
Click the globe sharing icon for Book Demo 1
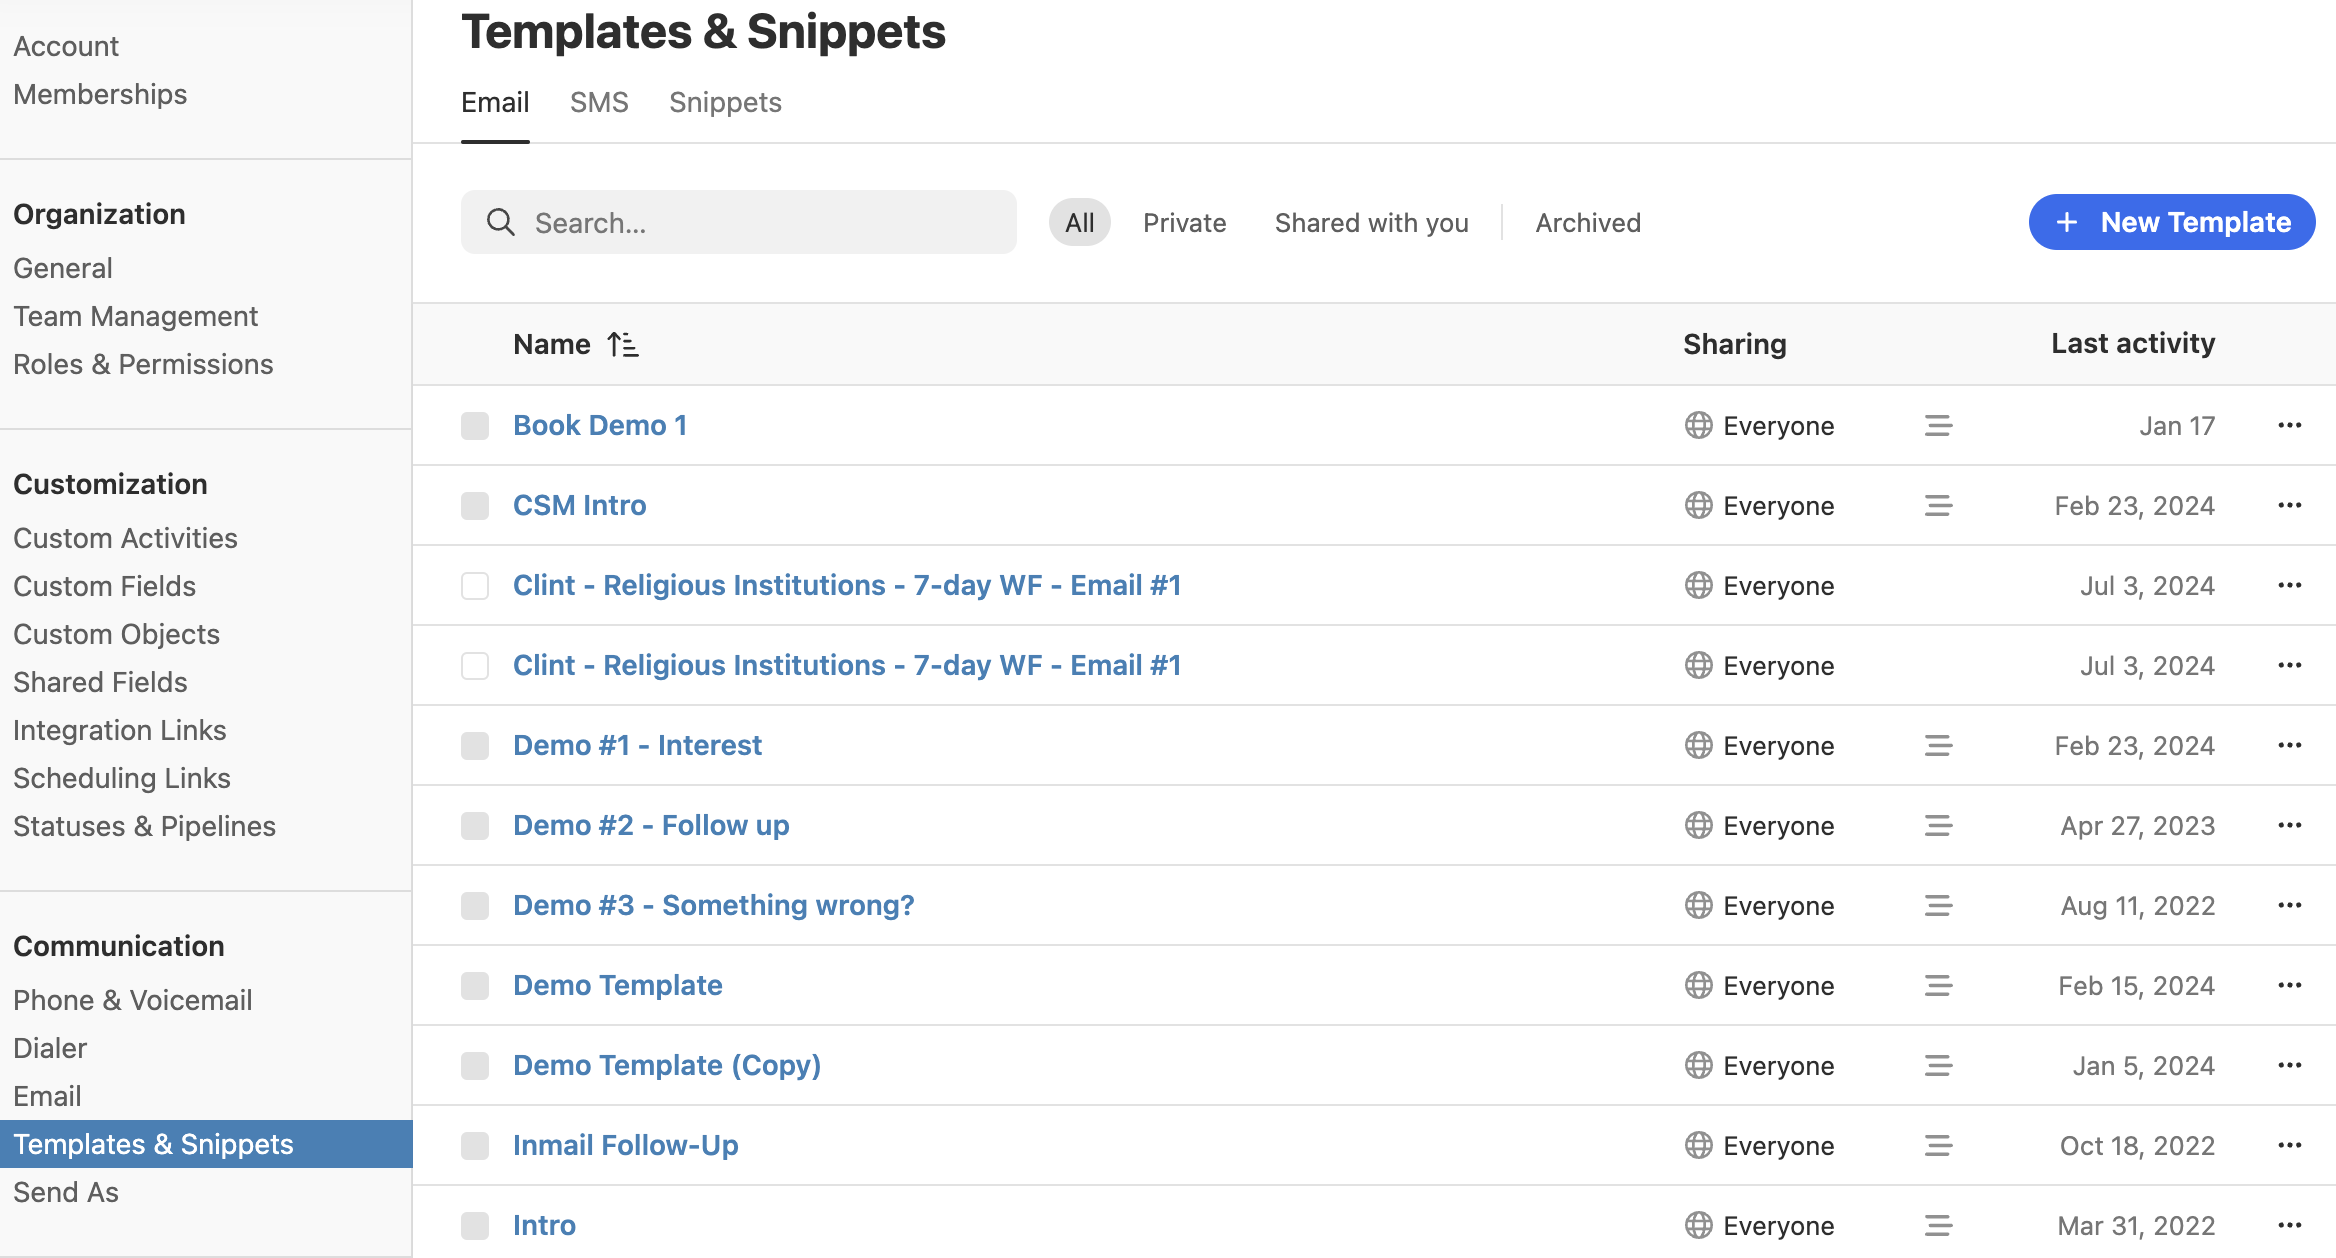click(x=1698, y=425)
